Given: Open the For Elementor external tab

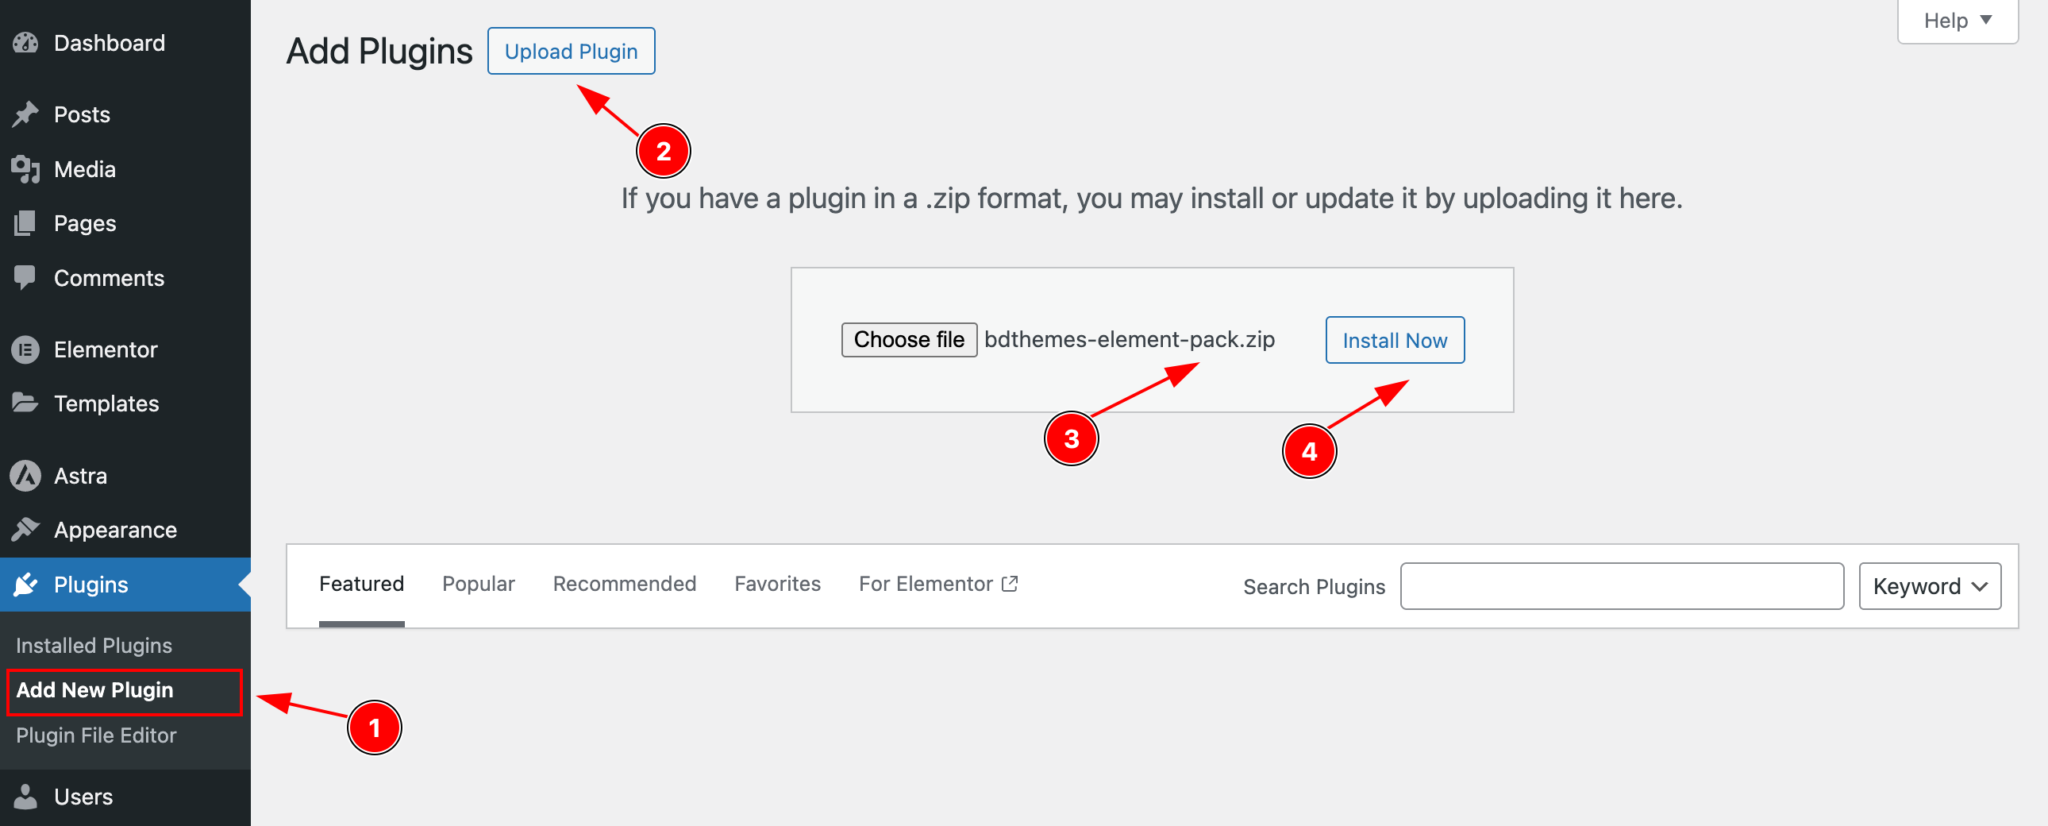Looking at the screenshot, I should click(936, 584).
